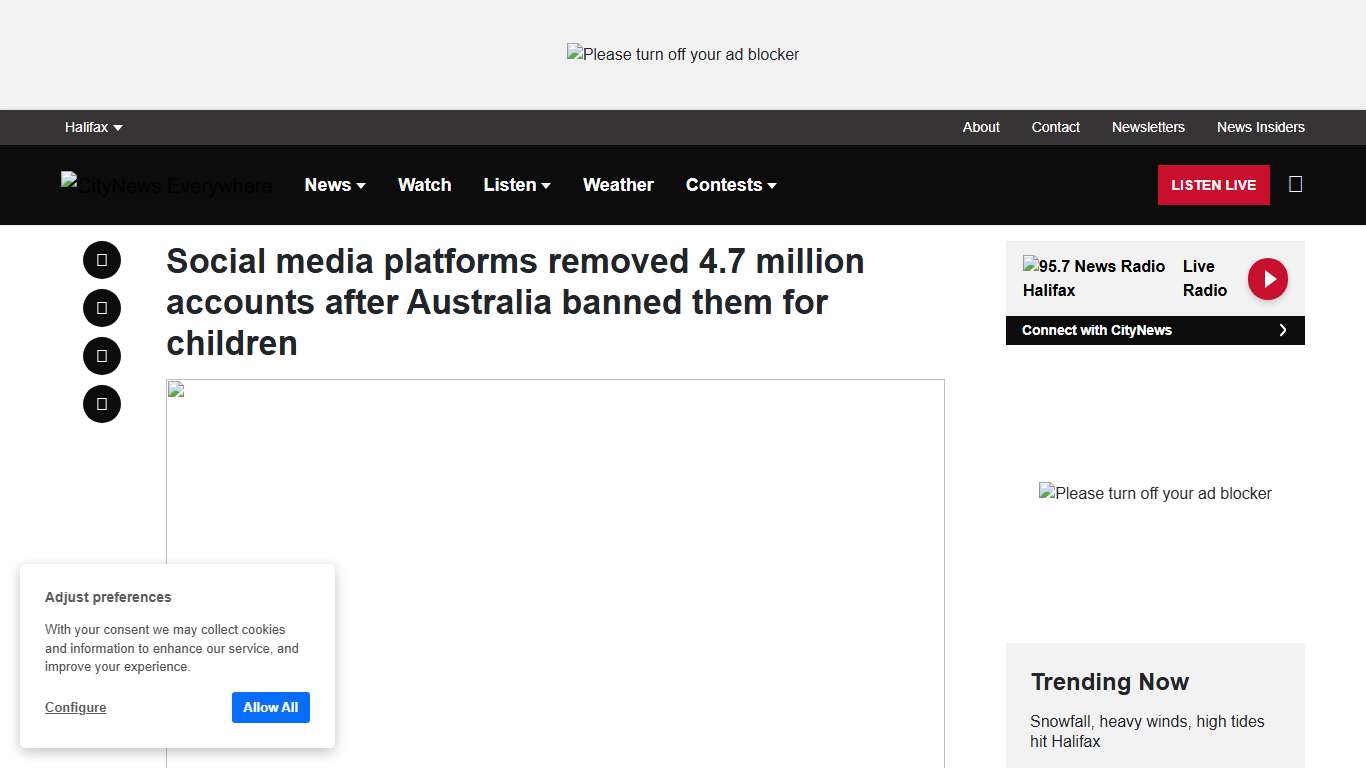Screen dimensions: 1366x768
Task: Open the Configure cookie preferences link
Action: tap(75, 707)
